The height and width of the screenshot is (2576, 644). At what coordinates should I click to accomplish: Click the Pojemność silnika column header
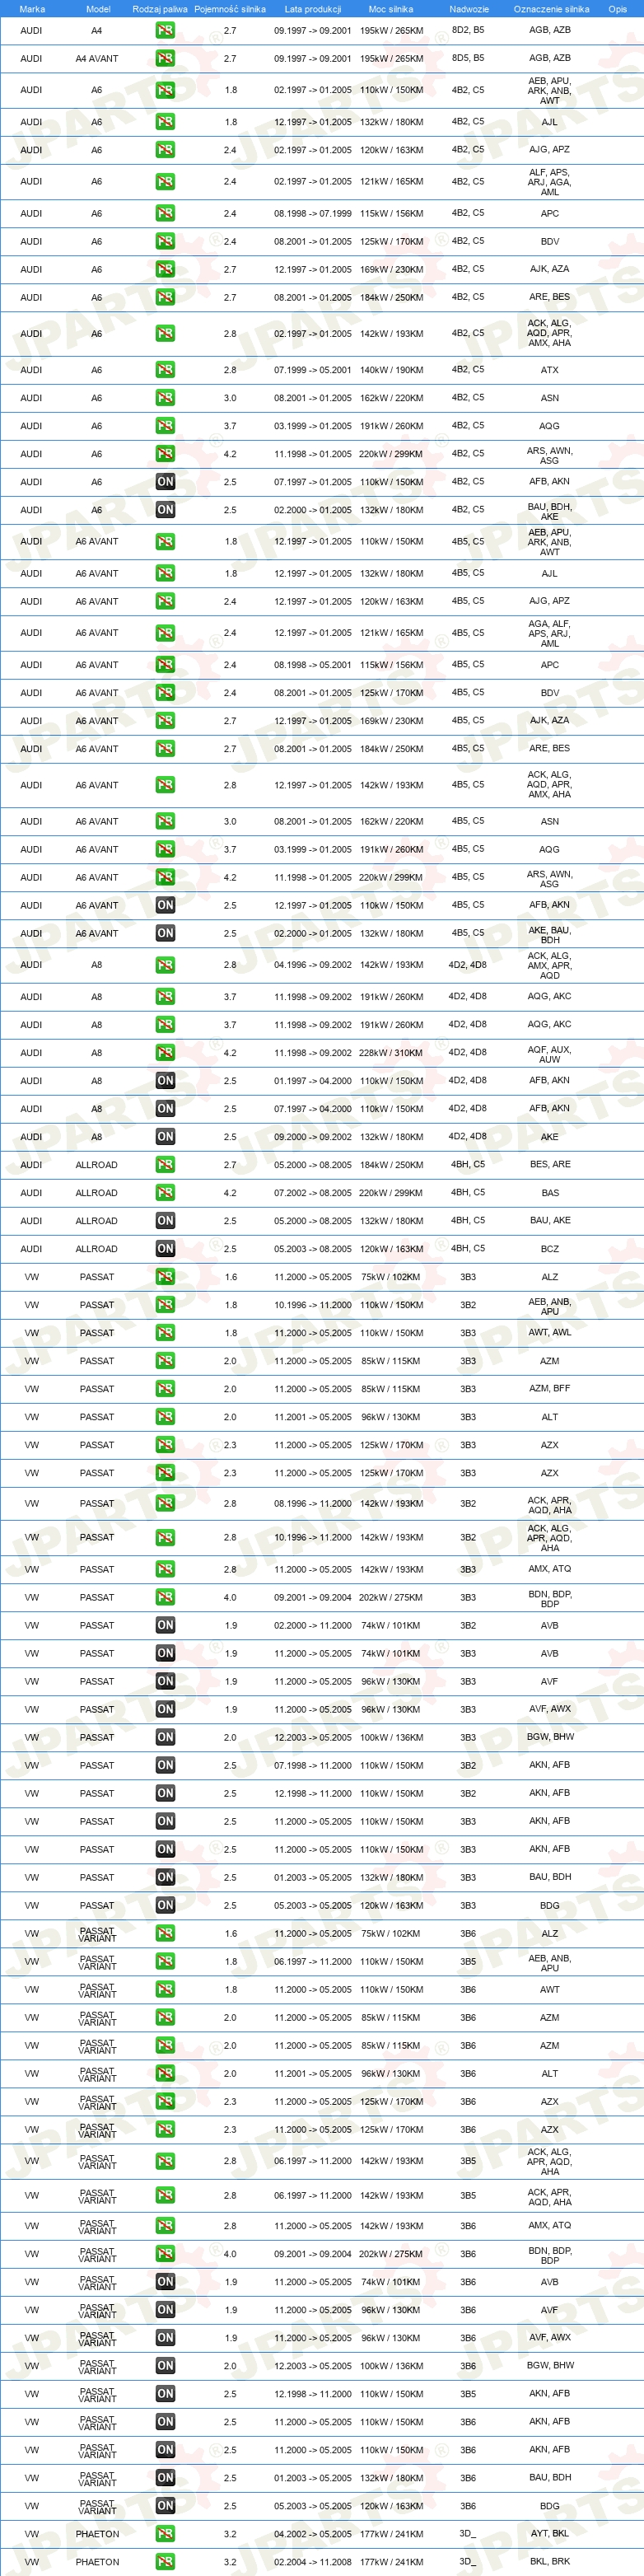pyautogui.click(x=230, y=9)
